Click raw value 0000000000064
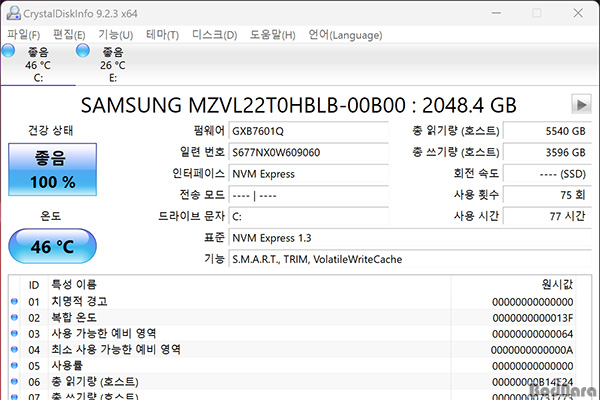 533,334
